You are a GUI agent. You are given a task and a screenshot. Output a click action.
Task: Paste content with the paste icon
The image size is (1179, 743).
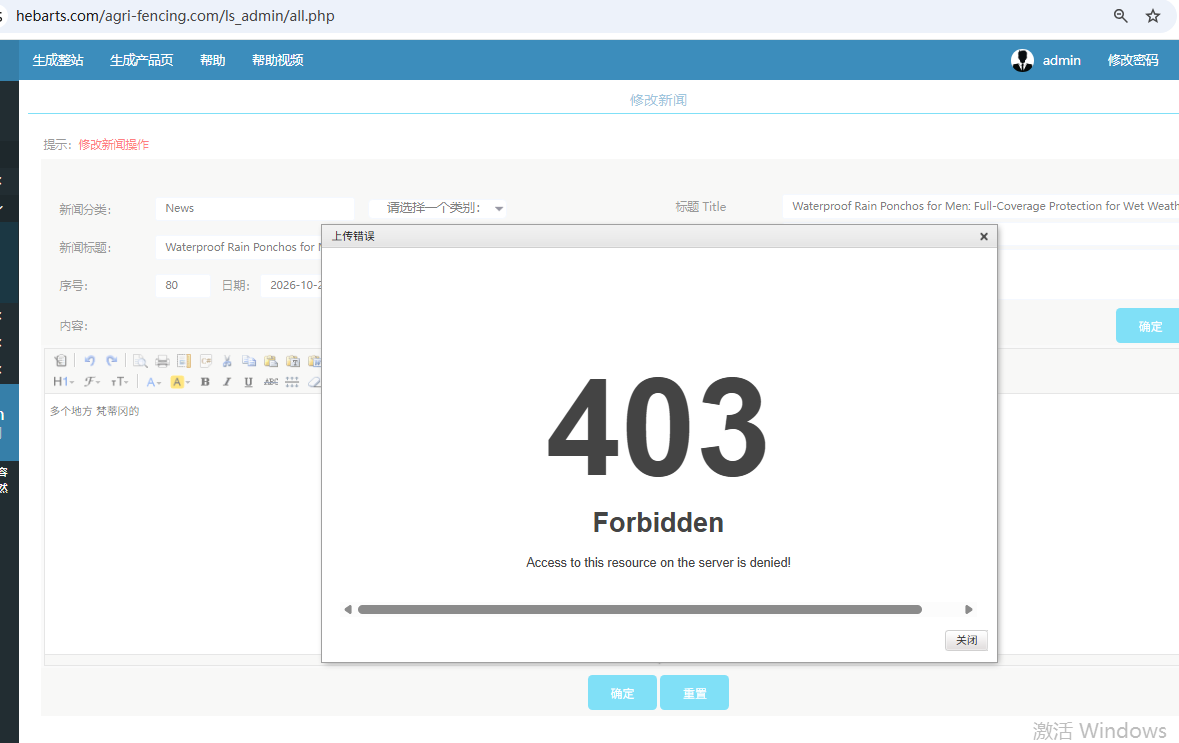[271, 361]
